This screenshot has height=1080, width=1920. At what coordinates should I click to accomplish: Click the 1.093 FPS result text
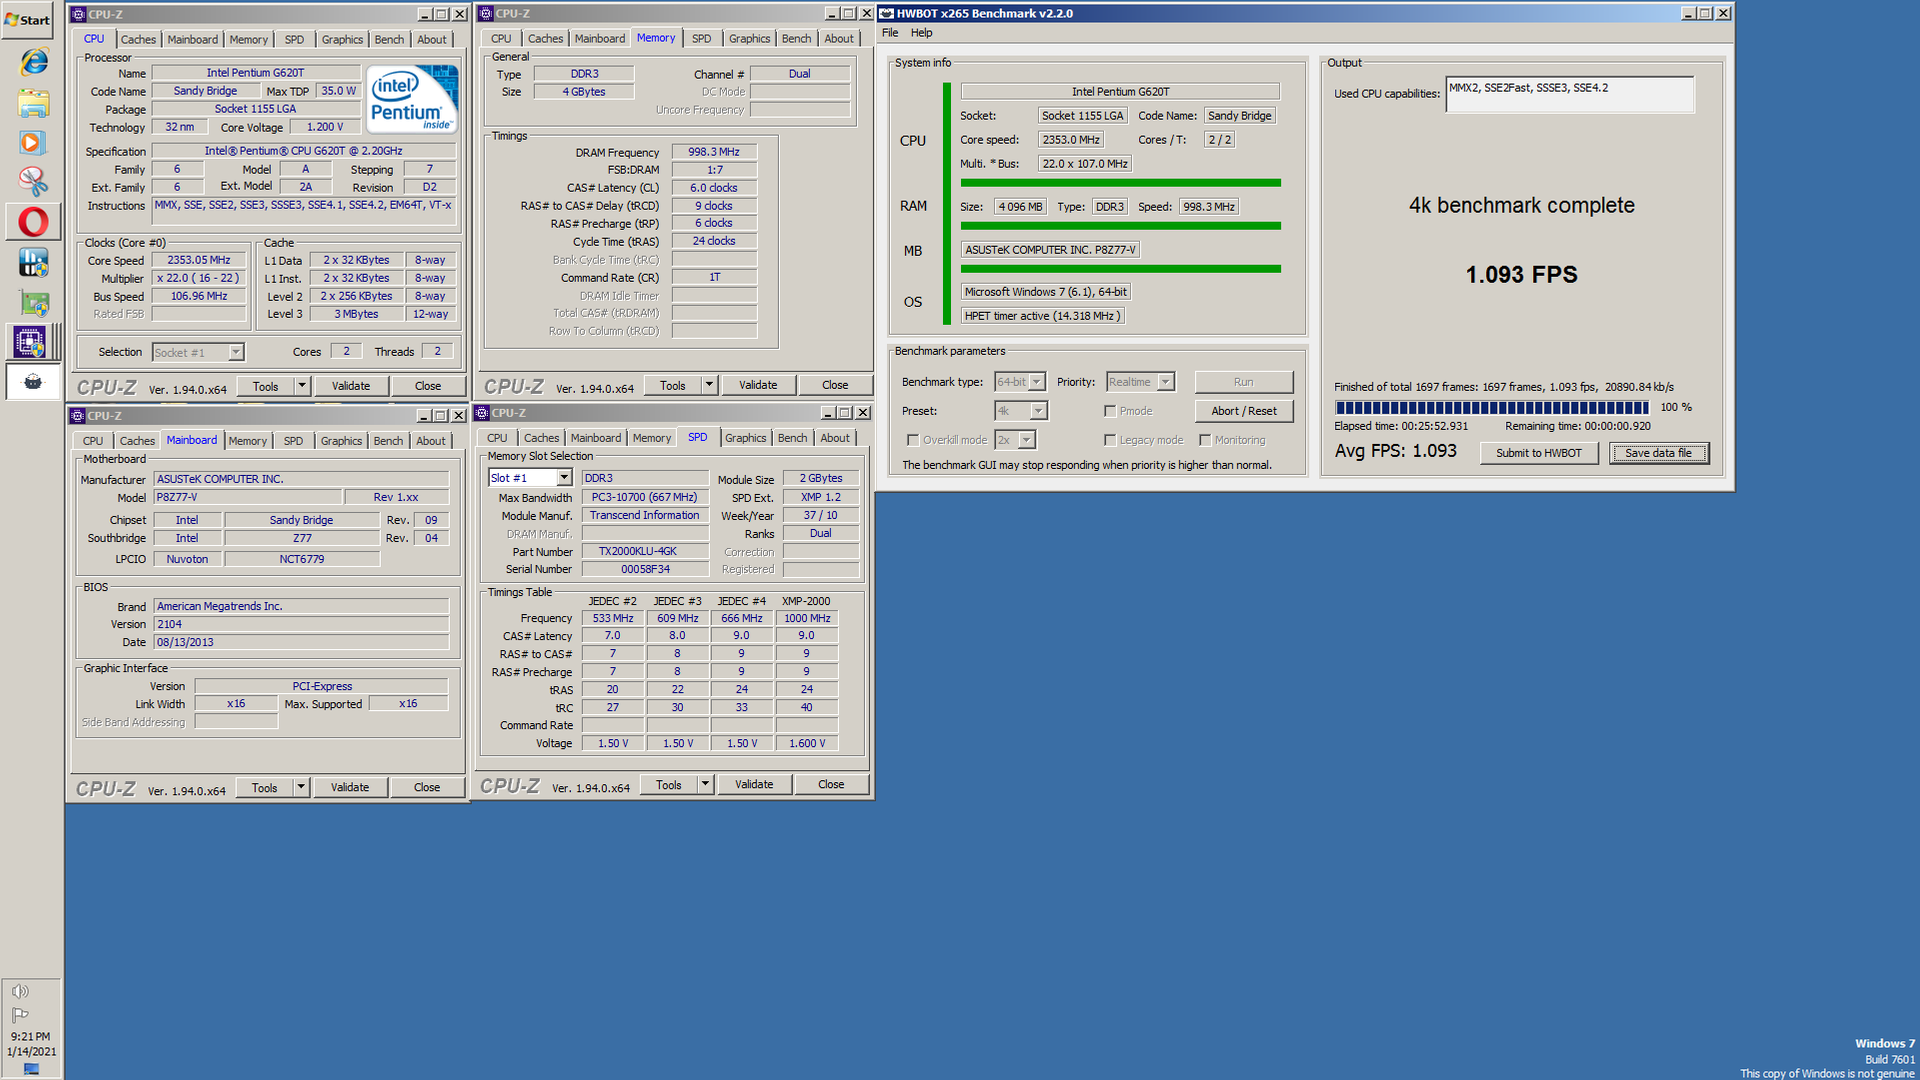click(x=1521, y=275)
